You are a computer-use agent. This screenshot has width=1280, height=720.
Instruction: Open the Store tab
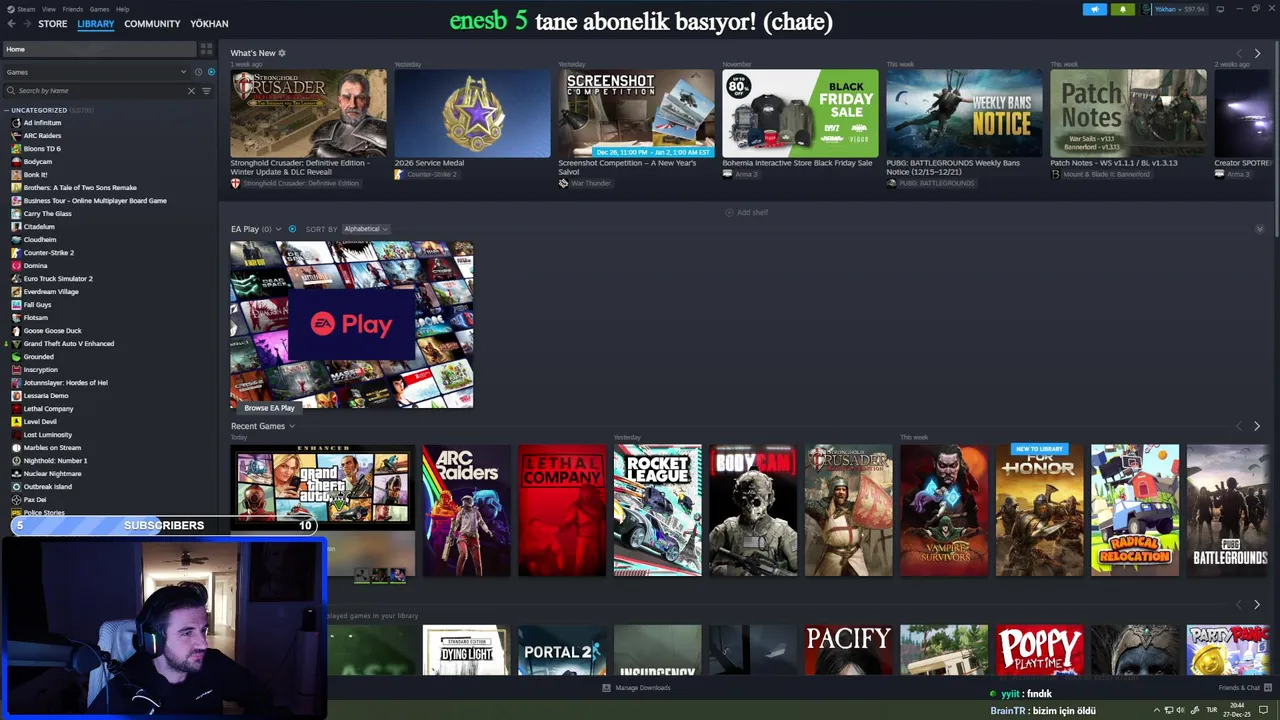(x=53, y=24)
